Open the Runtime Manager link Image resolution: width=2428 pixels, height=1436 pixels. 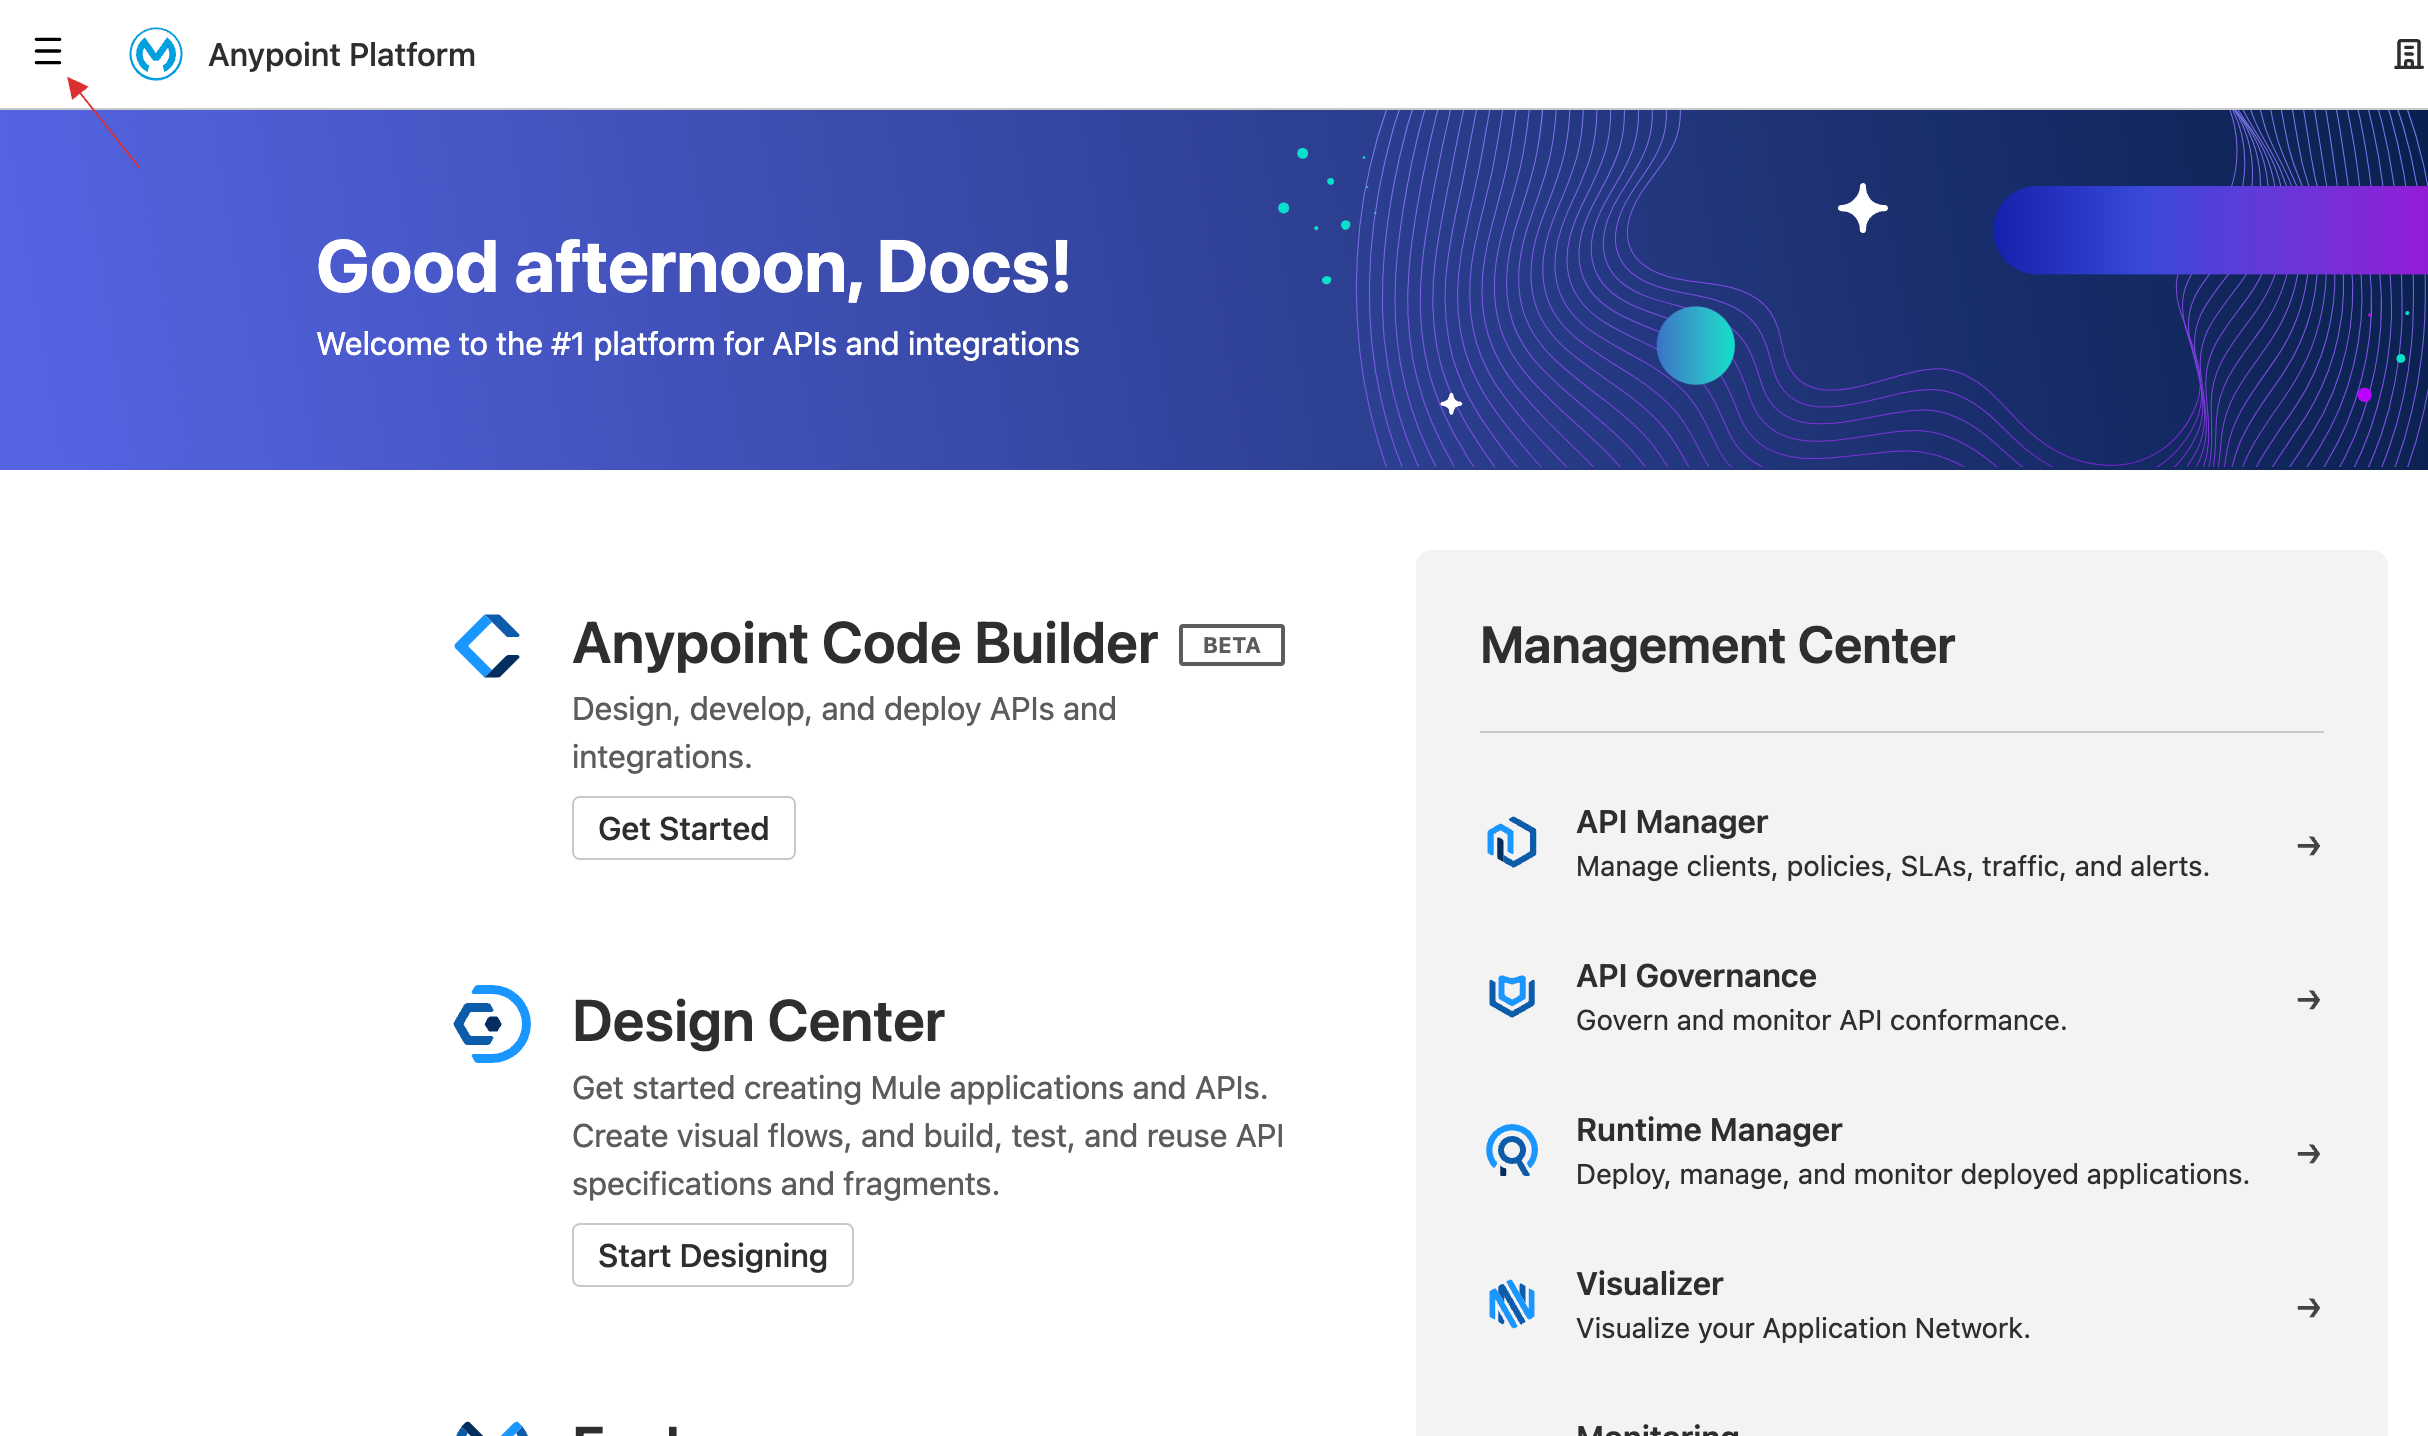(1709, 1130)
